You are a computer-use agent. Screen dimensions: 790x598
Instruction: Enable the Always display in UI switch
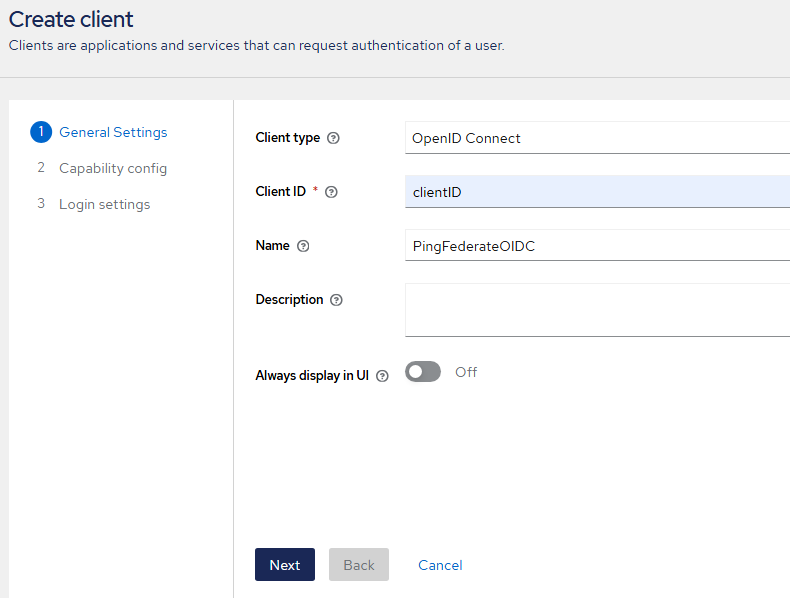[423, 372]
